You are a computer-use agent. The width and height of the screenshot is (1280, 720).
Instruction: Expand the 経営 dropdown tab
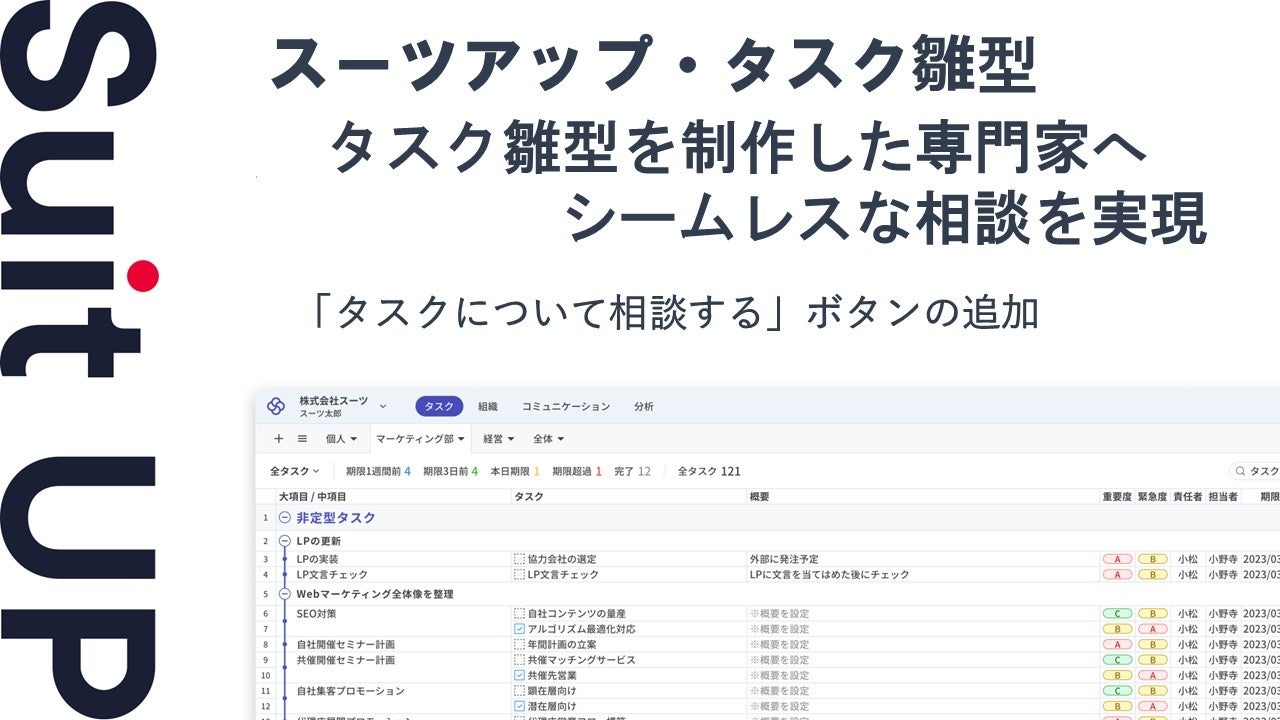[x=499, y=438]
